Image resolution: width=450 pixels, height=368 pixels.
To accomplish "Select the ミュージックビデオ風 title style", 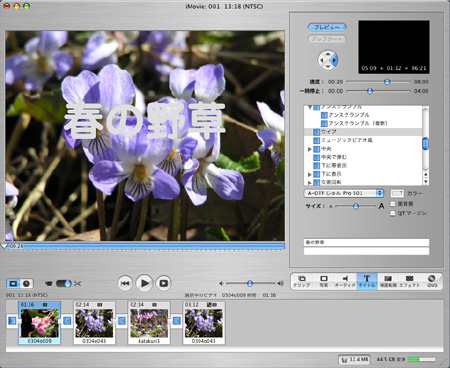I will pyautogui.click(x=347, y=140).
